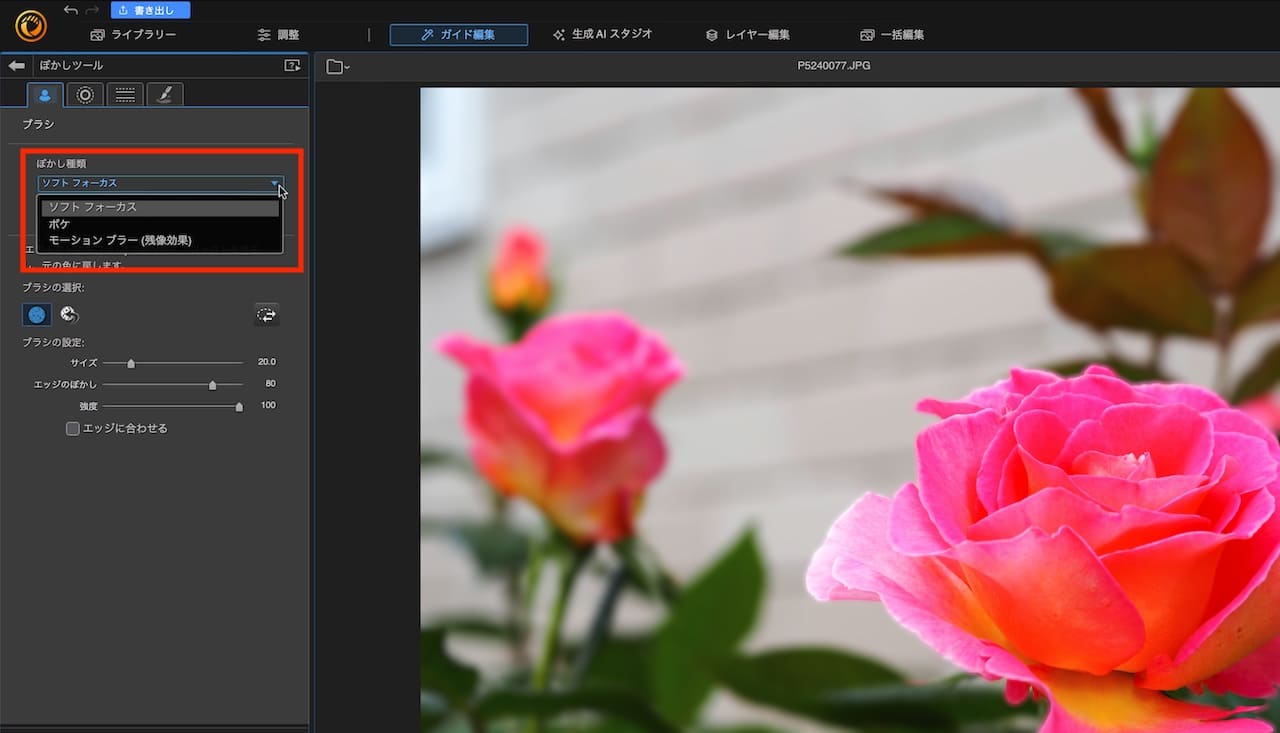
Task: Undo the last action with the left-curved arrow
Action: click(70, 10)
